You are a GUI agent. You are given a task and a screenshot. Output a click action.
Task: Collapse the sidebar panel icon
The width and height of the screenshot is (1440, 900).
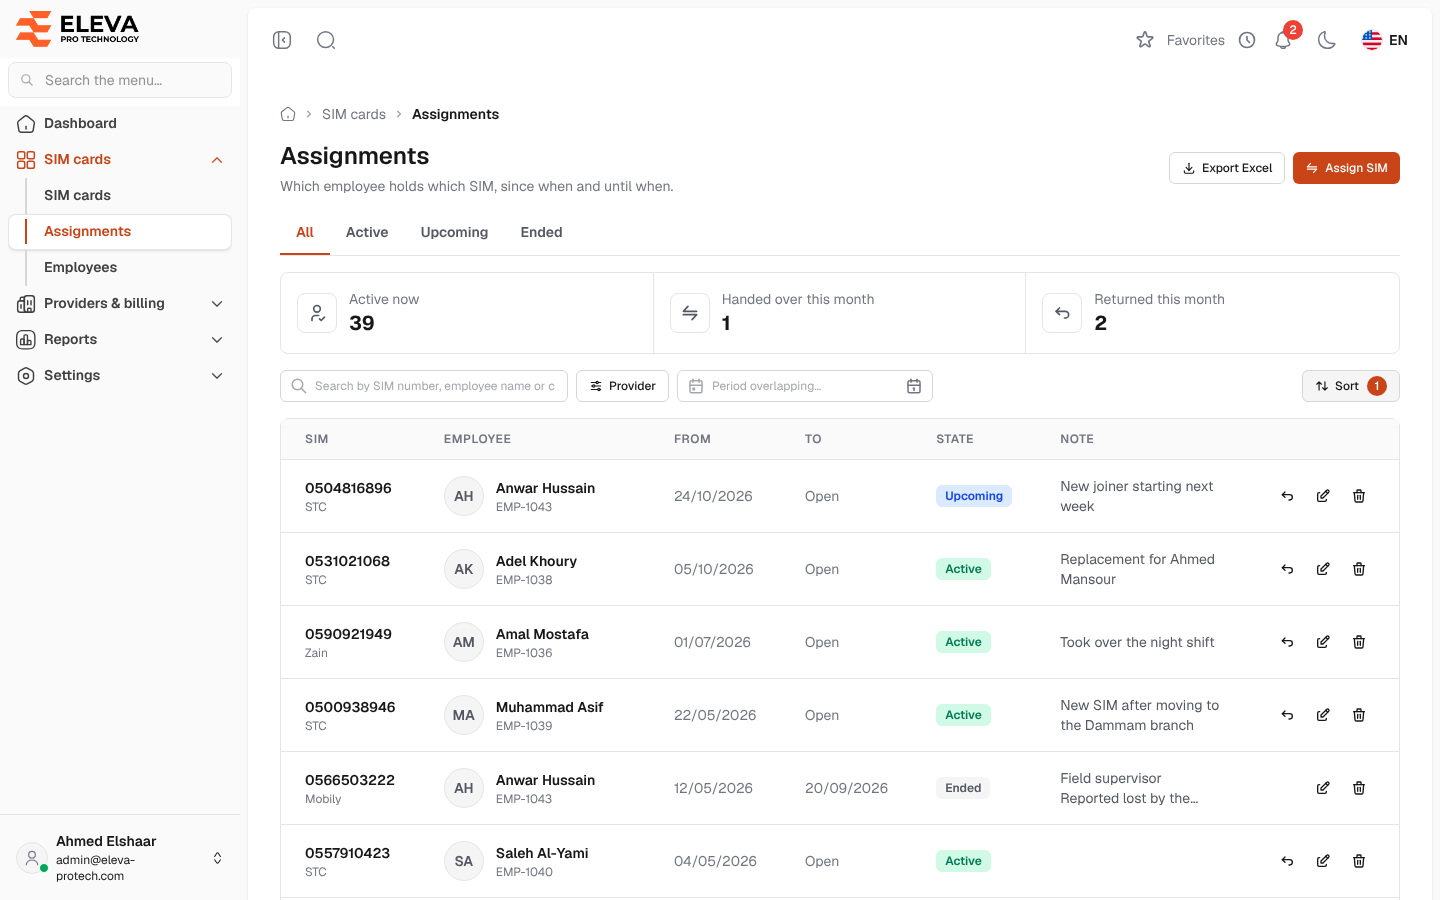pyautogui.click(x=282, y=40)
